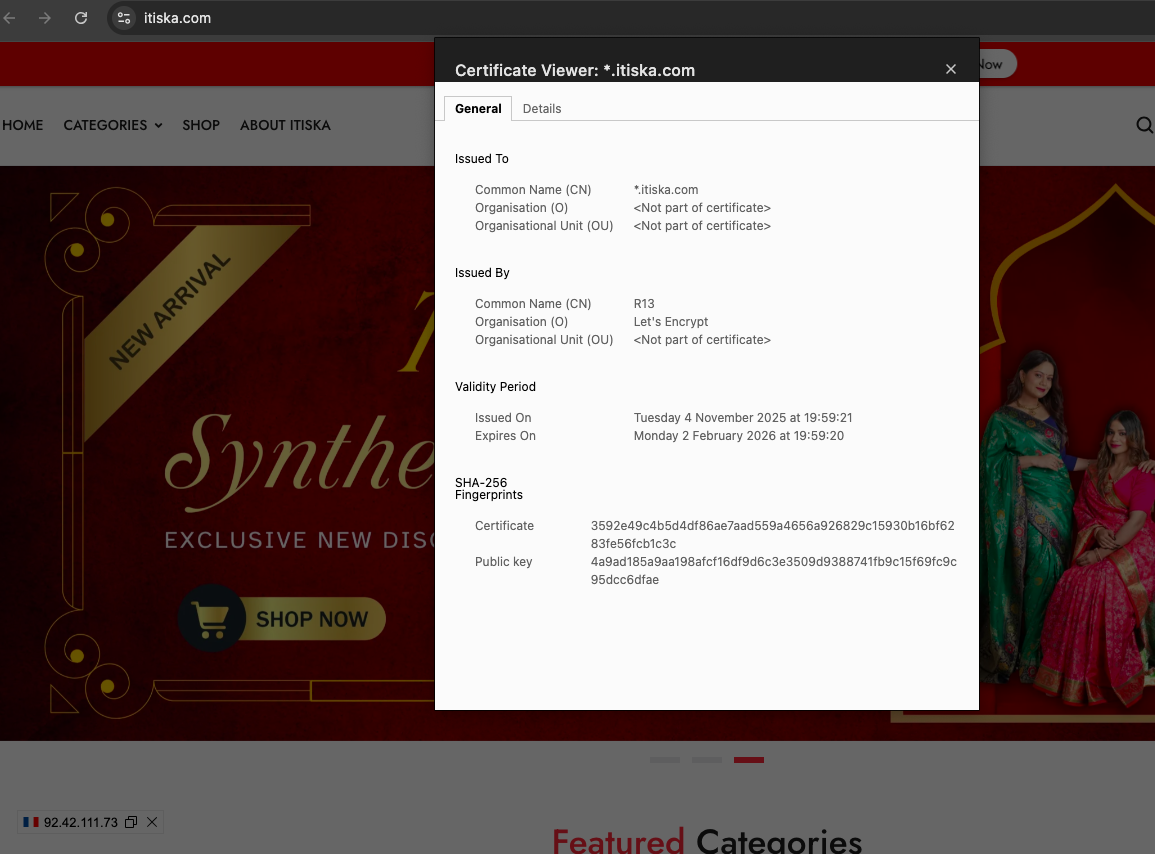
Task: Expand the CATEGORIES dropdown menu
Action: coord(112,125)
